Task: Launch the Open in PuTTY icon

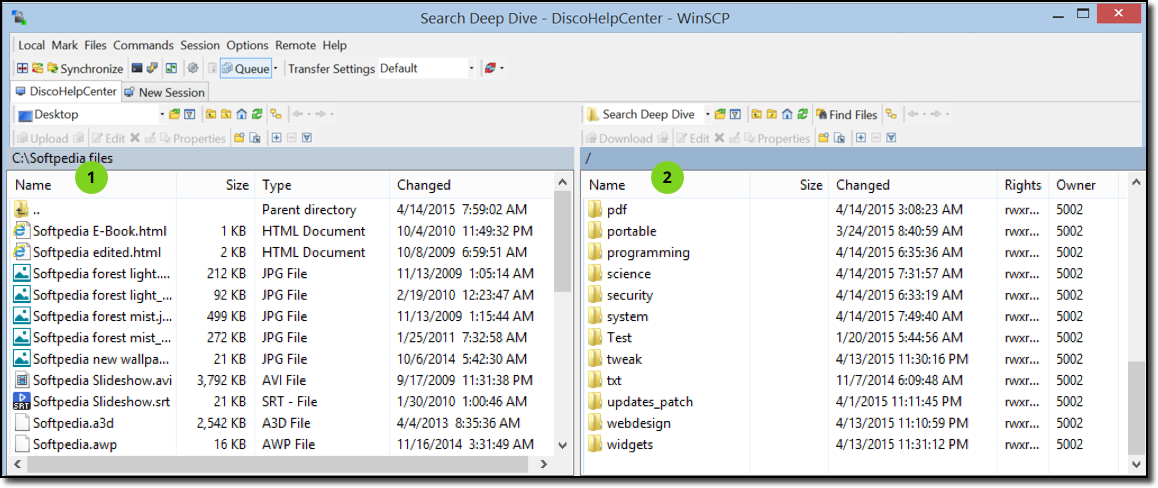Action: pos(152,68)
